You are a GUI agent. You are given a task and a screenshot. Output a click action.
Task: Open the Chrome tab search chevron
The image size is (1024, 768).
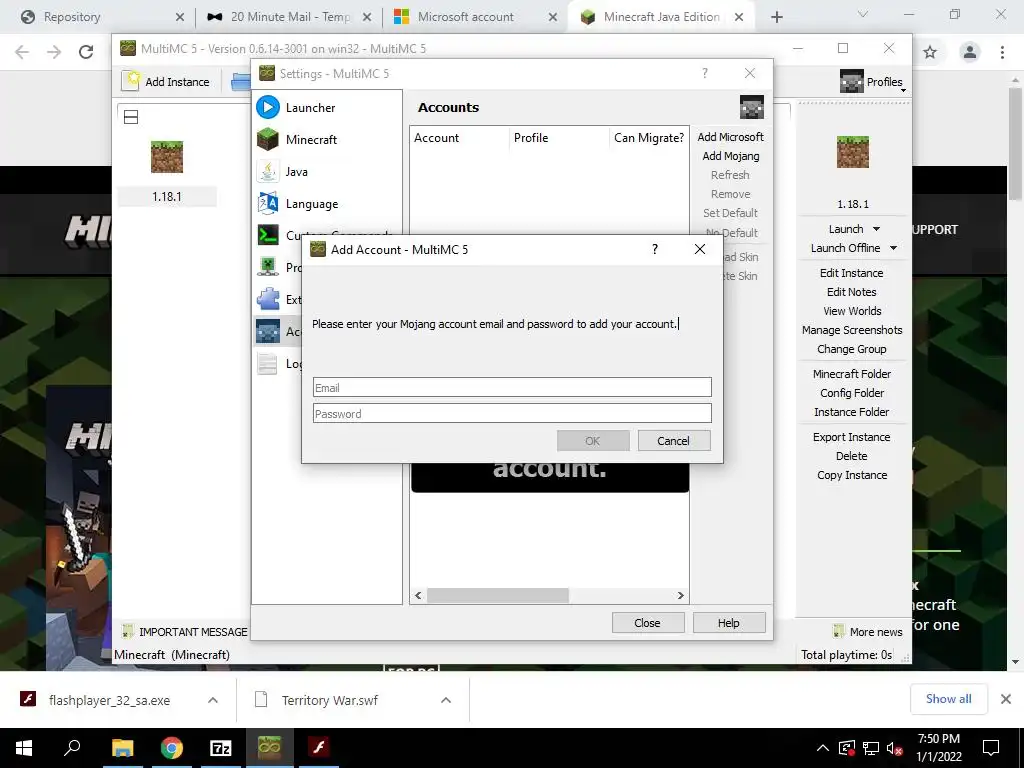coord(863,14)
